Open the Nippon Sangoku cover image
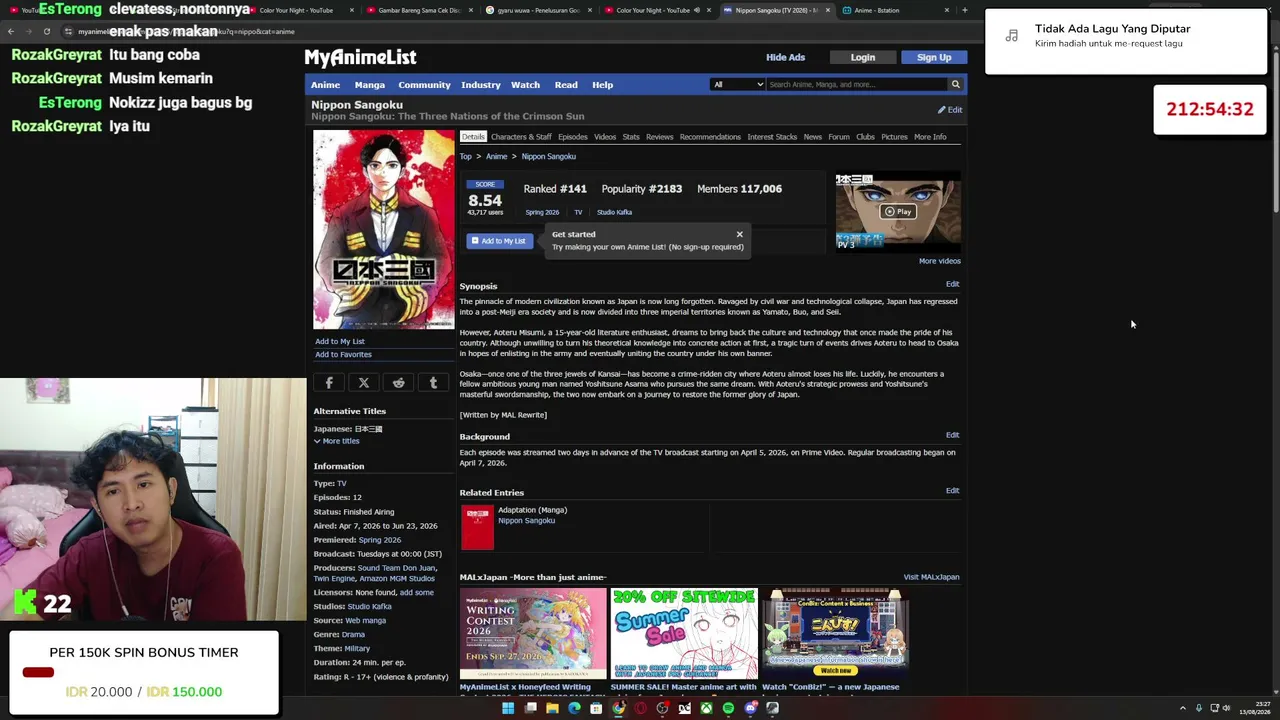The image size is (1280, 720). pyautogui.click(x=383, y=229)
